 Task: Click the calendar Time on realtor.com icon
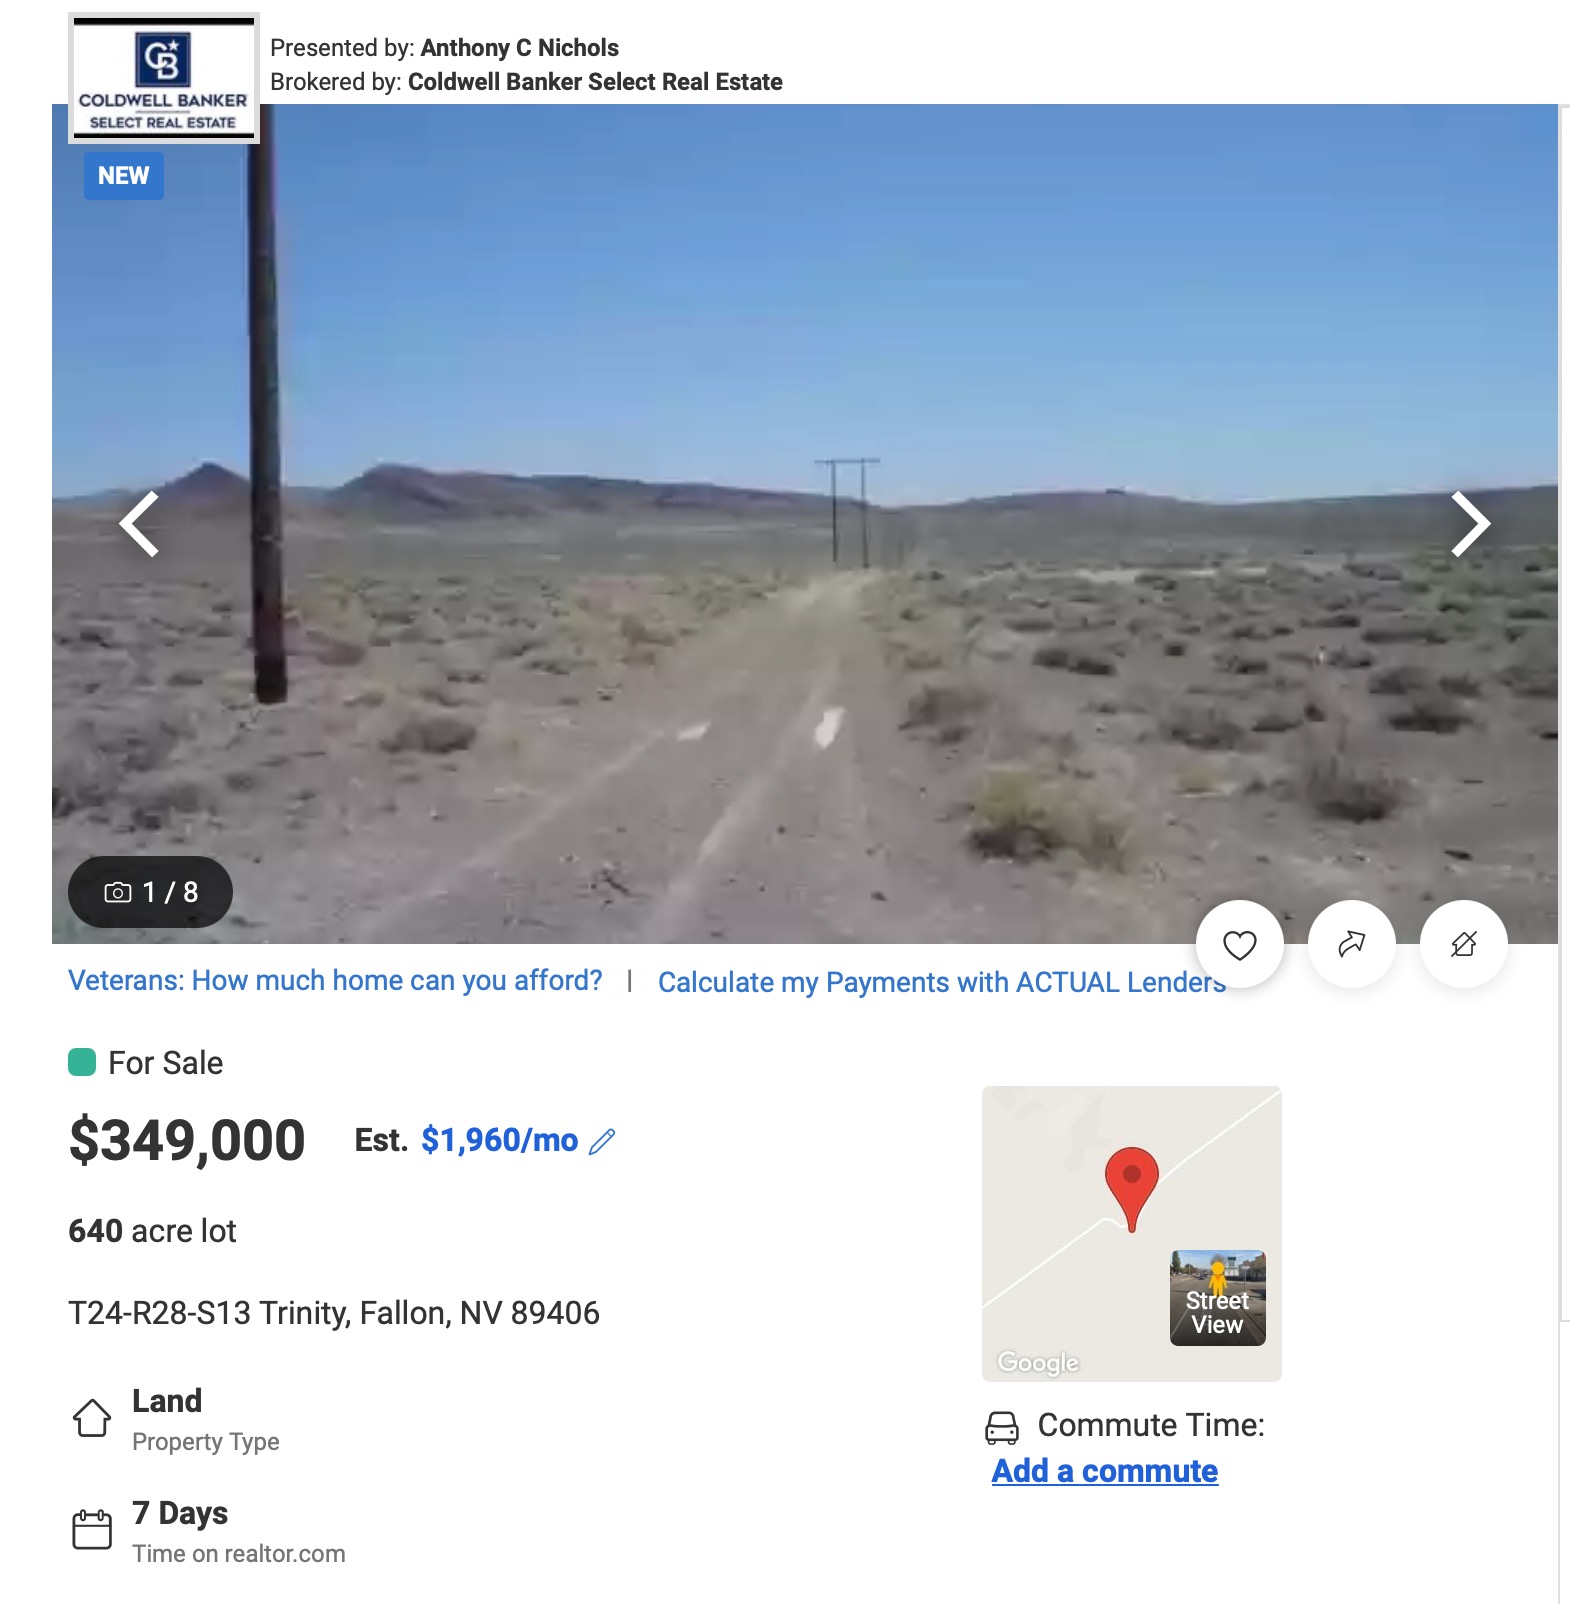pyautogui.click(x=92, y=1529)
